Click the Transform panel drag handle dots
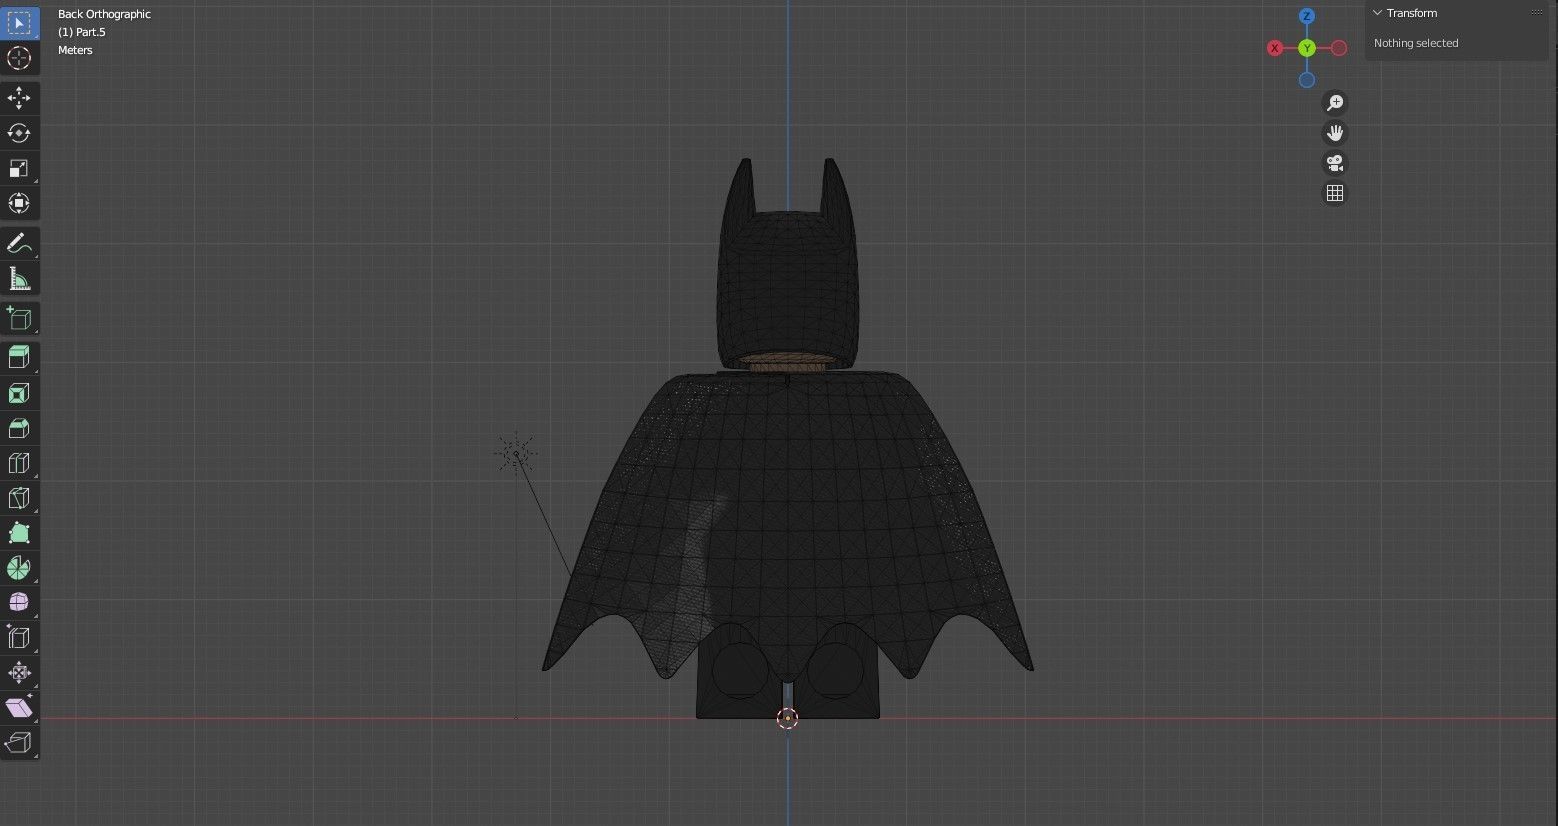The width and height of the screenshot is (1558, 826). coord(1537,13)
